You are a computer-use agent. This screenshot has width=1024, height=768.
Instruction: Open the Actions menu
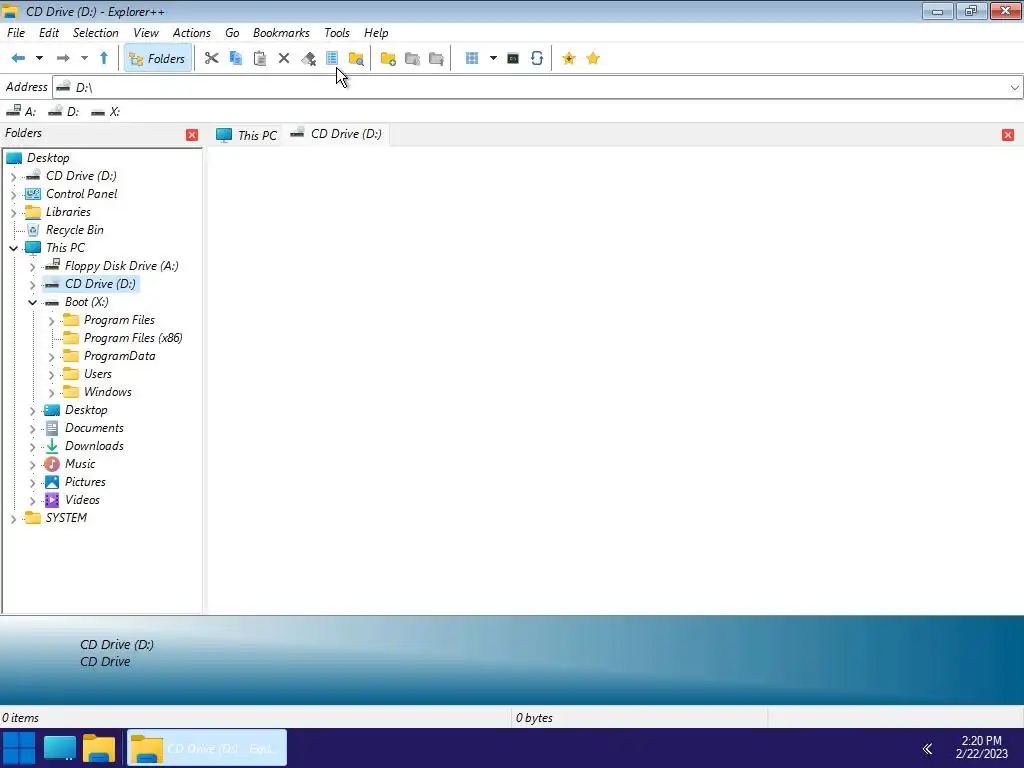[x=191, y=33]
